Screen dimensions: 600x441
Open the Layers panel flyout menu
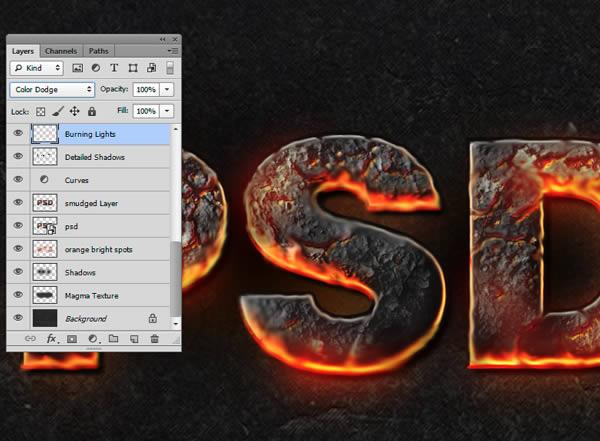pos(173,51)
